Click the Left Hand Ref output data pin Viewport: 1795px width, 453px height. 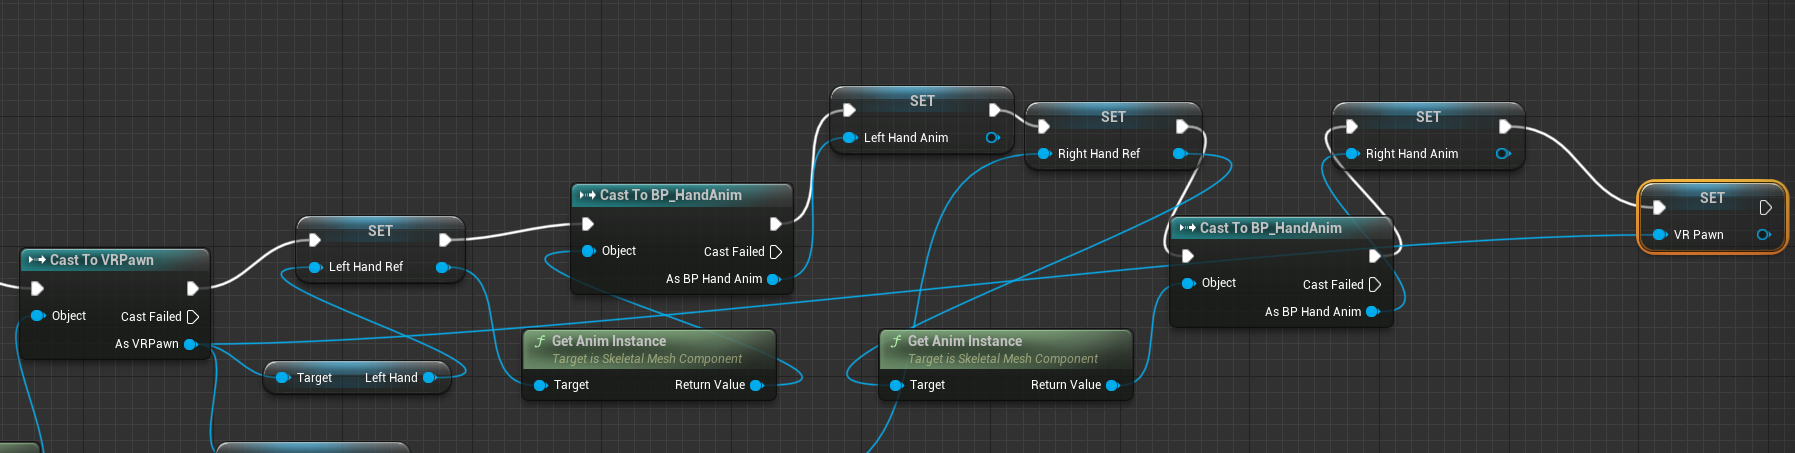point(443,267)
